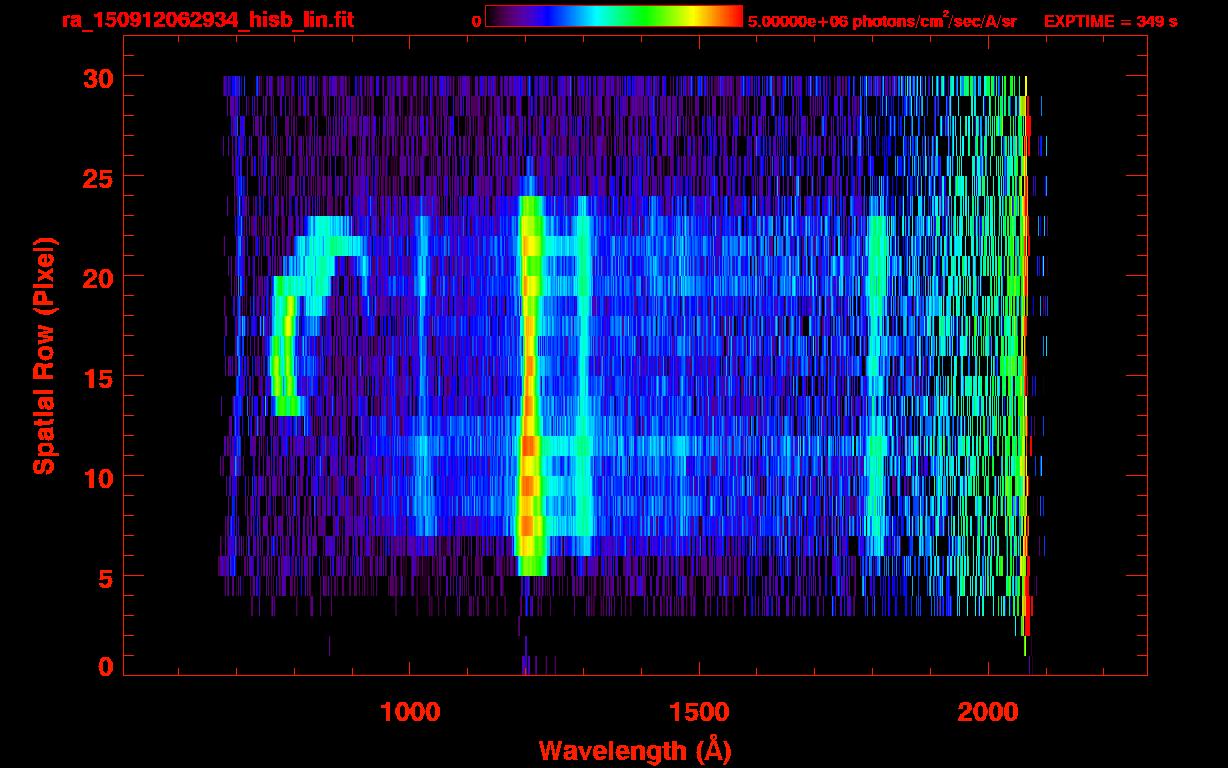Click the colorbar minimum value 0
The width and height of the screenshot is (1228, 768).
[476, 21]
